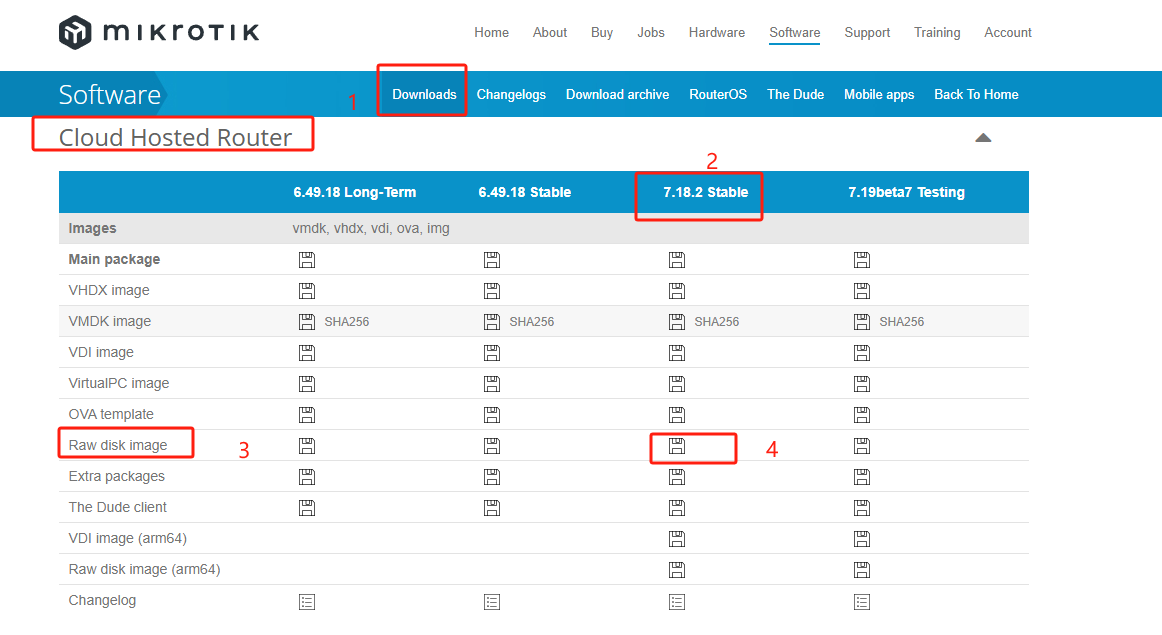Screen dimensions: 1162x635
Task: Click the Back To Home link
Action: (x=976, y=94)
